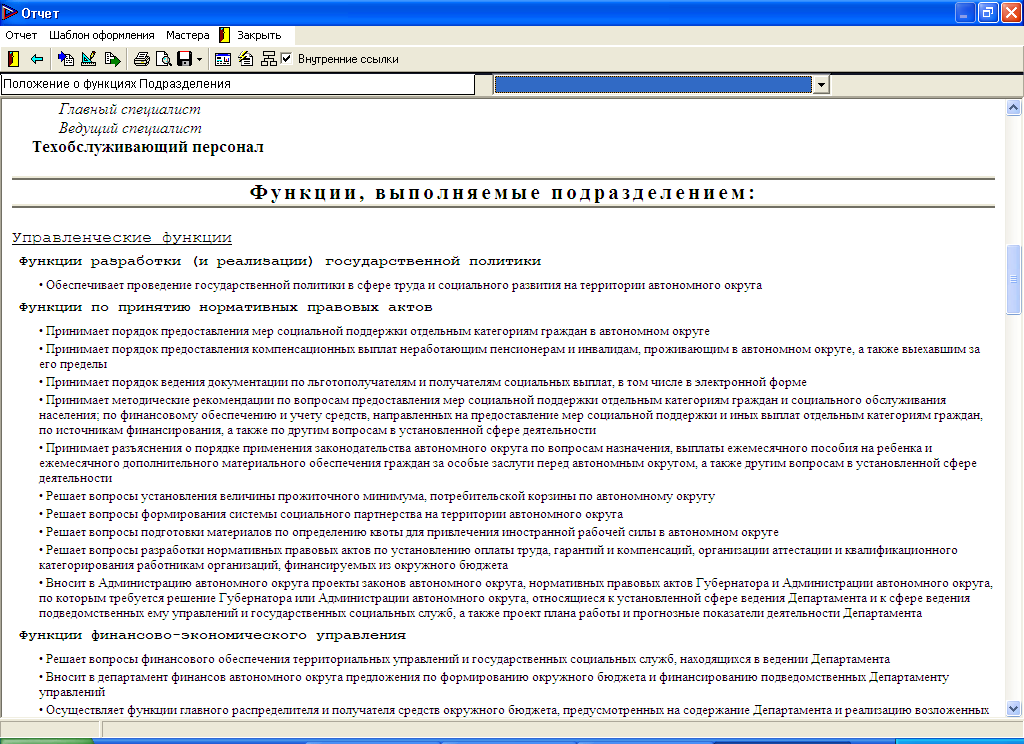
Task: Open the Мастера menu
Action: pyautogui.click(x=187, y=35)
